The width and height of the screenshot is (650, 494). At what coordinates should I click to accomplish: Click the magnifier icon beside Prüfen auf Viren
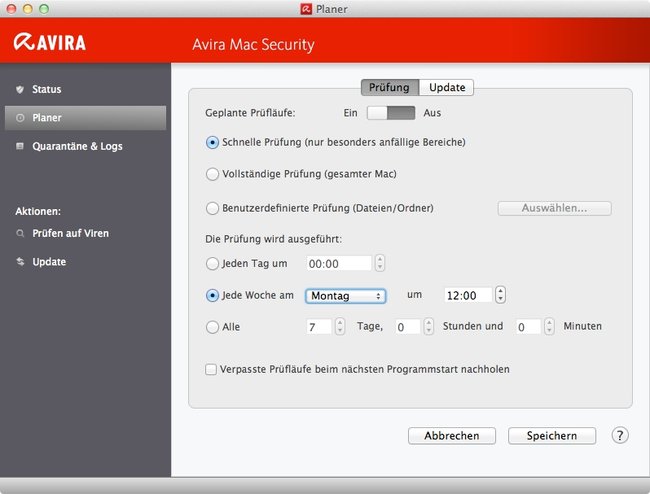click(x=20, y=233)
